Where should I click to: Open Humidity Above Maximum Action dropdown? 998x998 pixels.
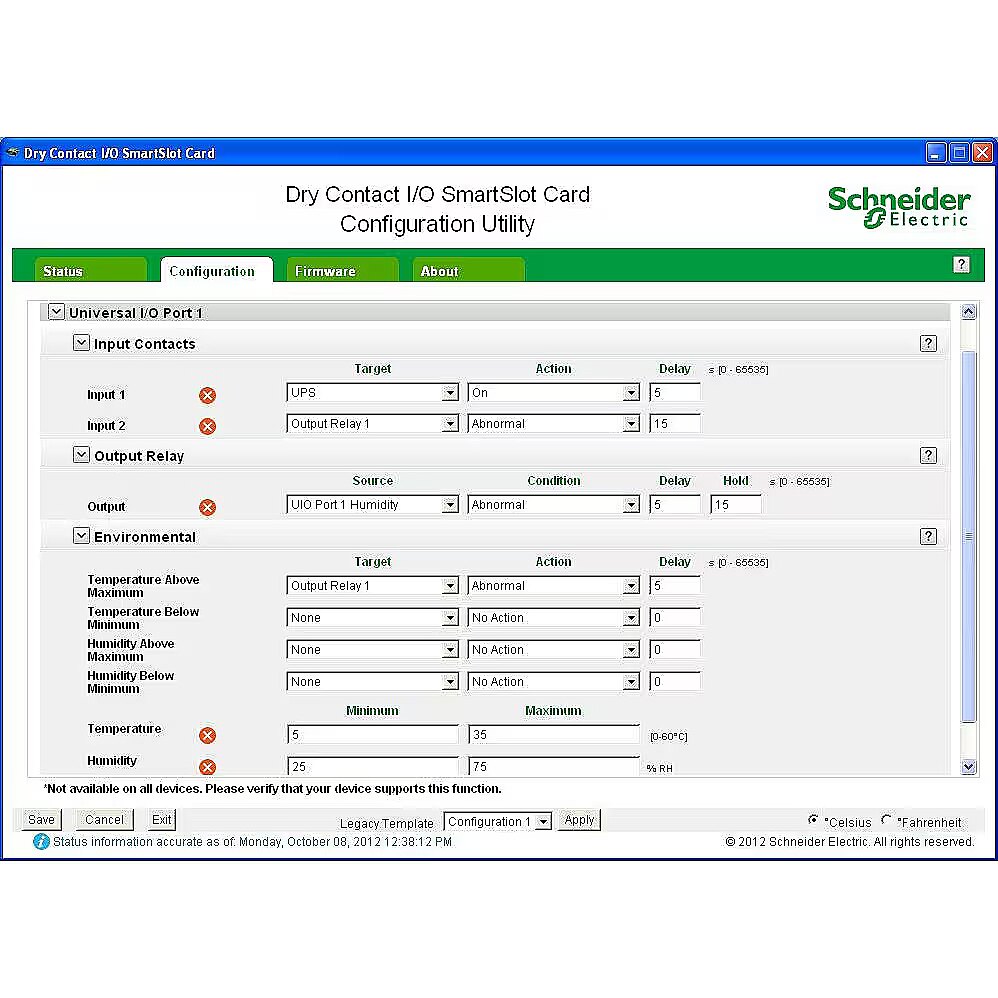[x=553, y=650]
